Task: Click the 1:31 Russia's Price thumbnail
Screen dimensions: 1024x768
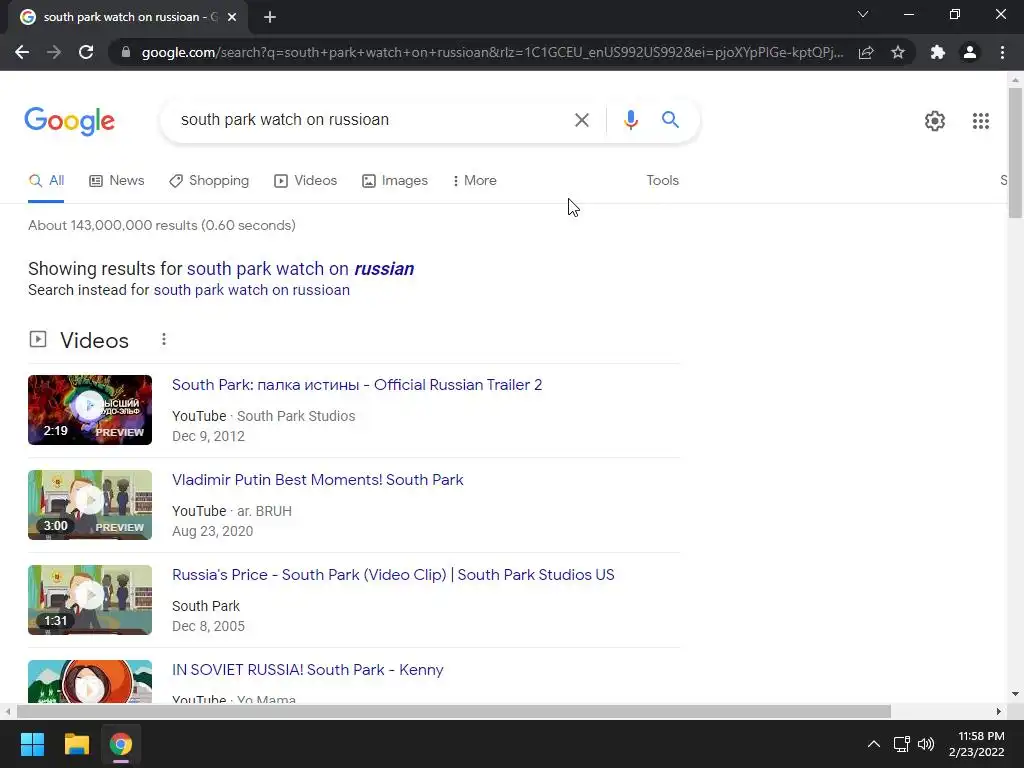Action: [x=90, y=600]
